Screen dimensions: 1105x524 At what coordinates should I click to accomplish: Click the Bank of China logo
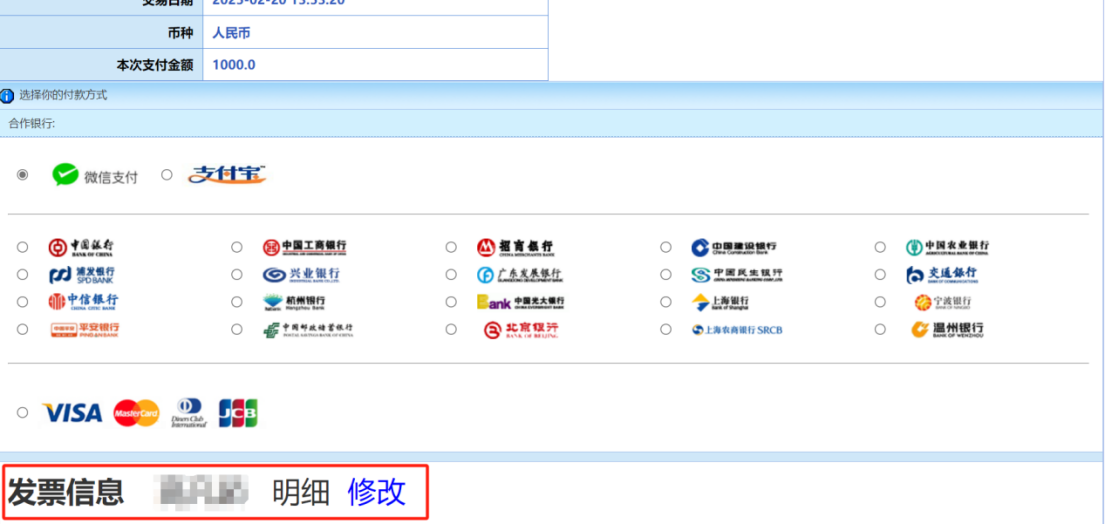click(x=81, y=247)
